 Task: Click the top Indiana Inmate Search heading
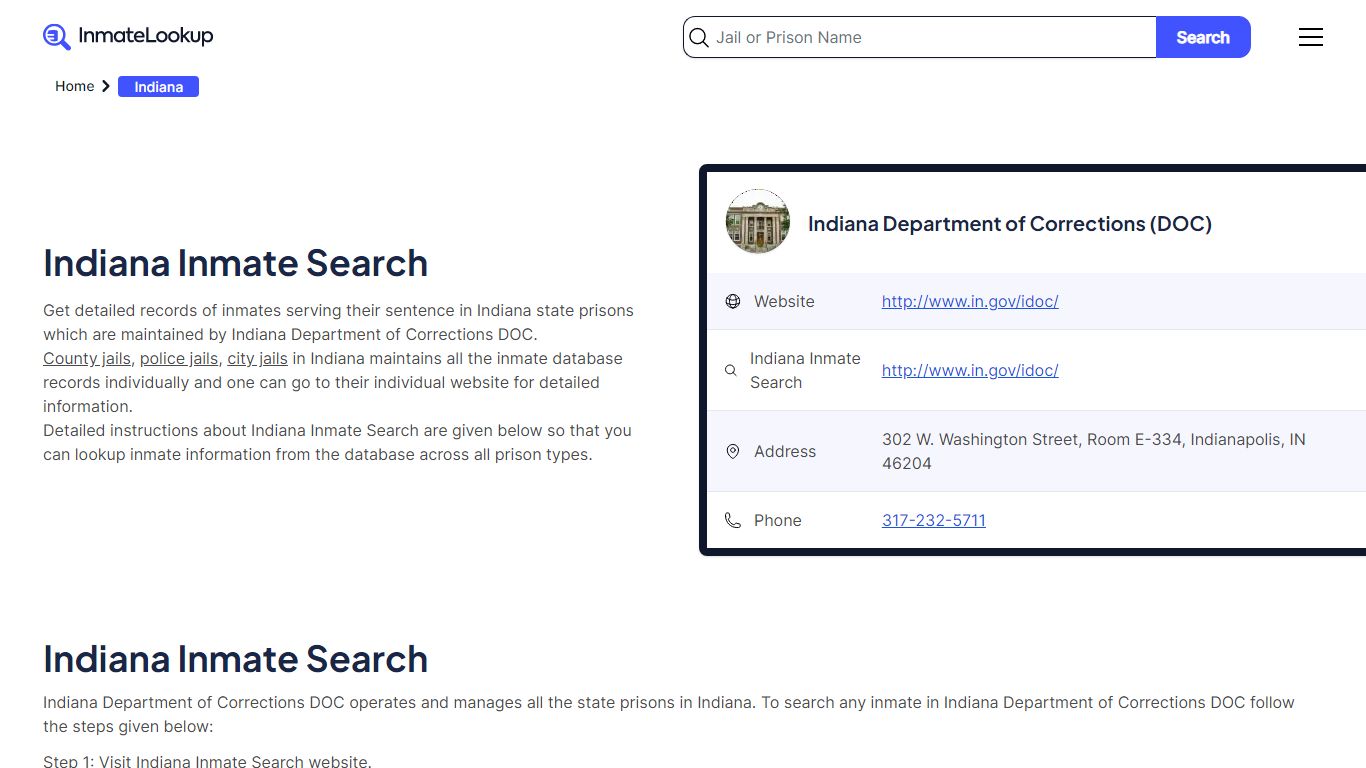(236, 263)
